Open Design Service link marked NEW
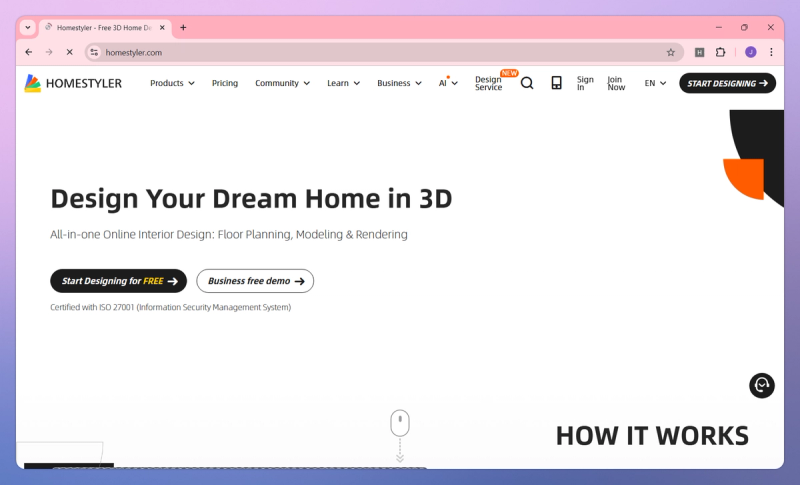 click(x=489, y=83)
